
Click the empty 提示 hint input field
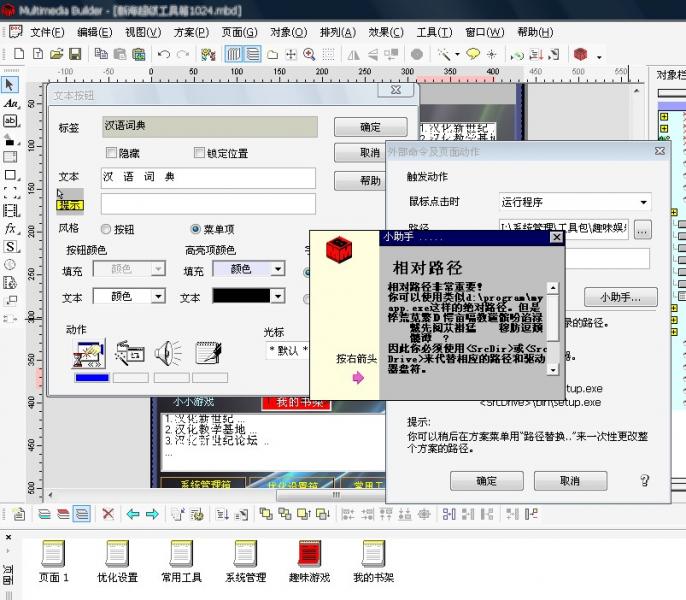point(208,204)
